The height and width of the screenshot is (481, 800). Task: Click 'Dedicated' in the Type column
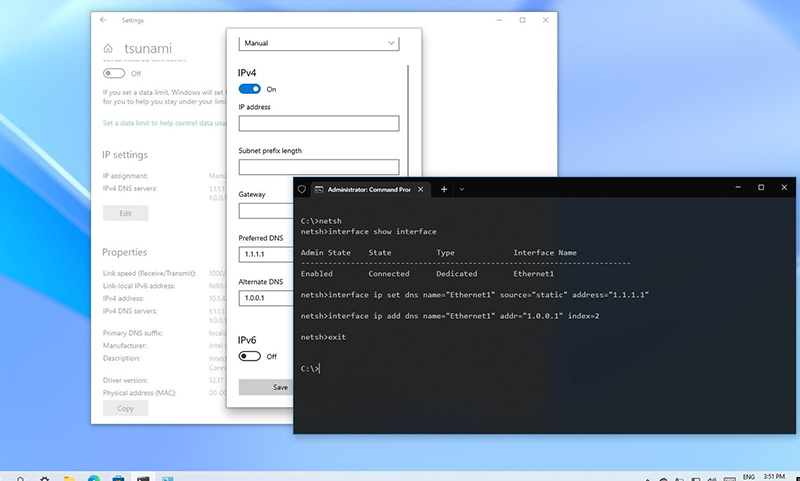[457, 273]
